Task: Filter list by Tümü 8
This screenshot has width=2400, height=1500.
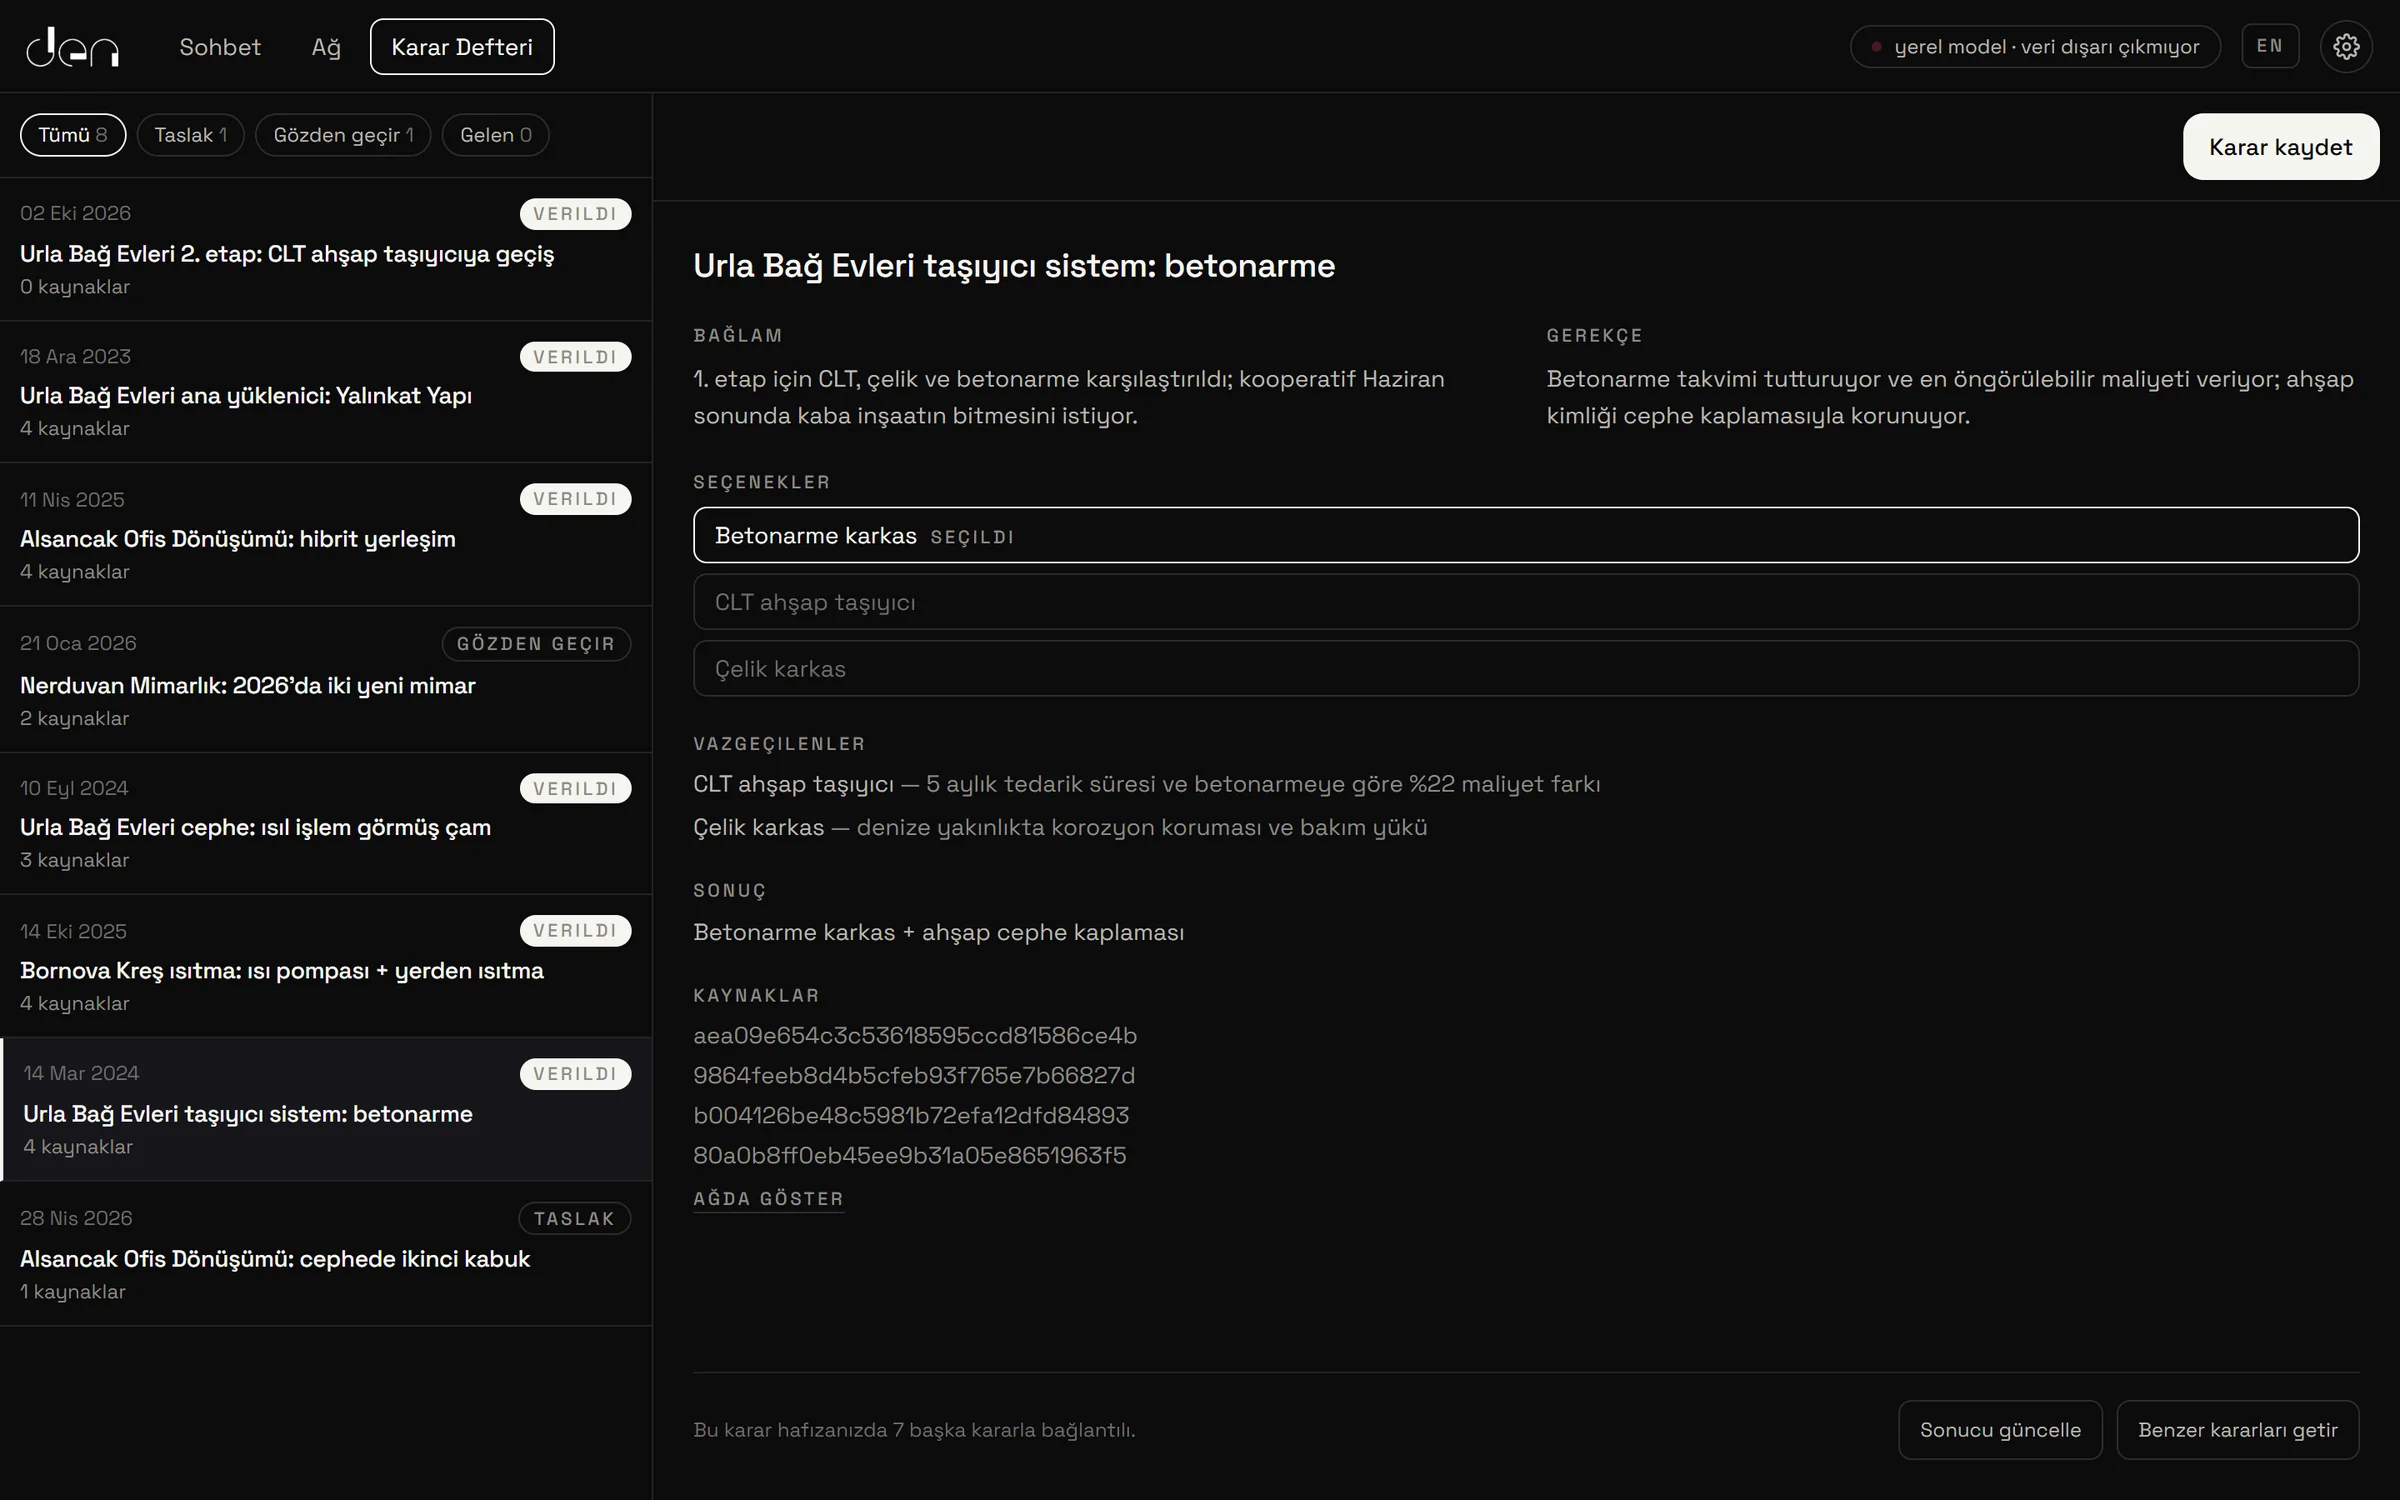Action: coord(73,135)
